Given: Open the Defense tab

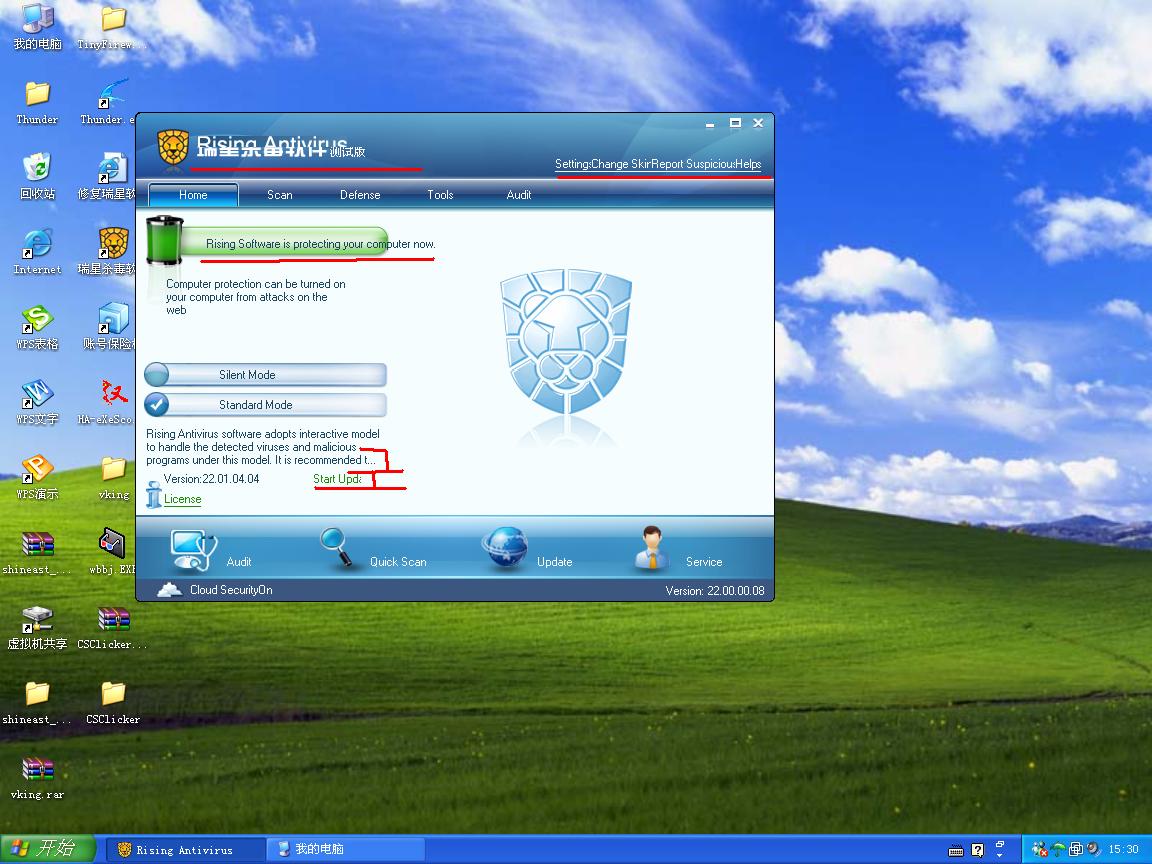Looking at the screenshot, I should click(x=360, y=195).
